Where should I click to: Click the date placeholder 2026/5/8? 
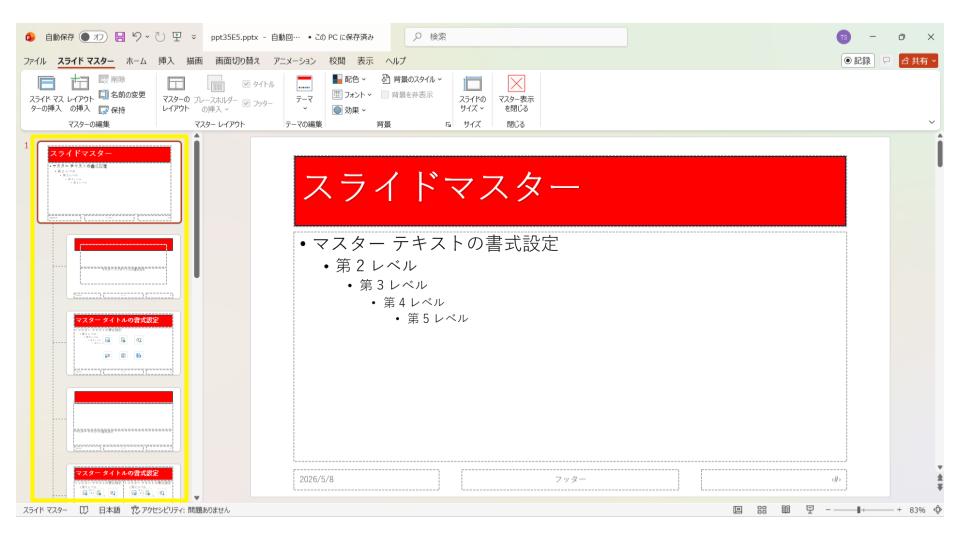[366, 479]
